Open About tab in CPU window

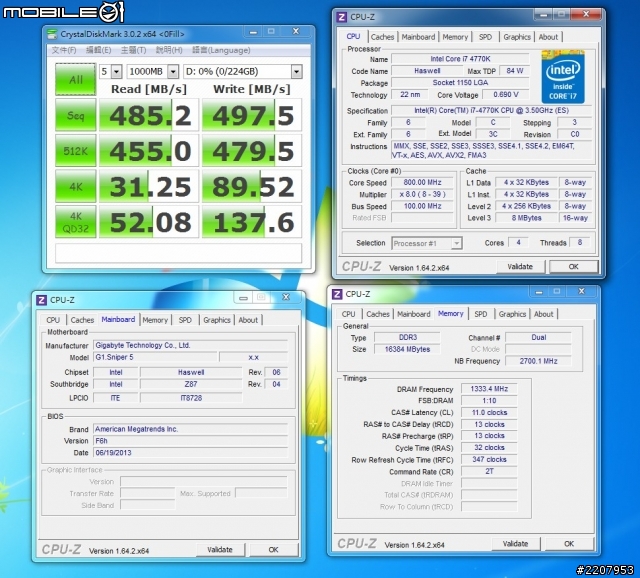click(x=548, y=37)
